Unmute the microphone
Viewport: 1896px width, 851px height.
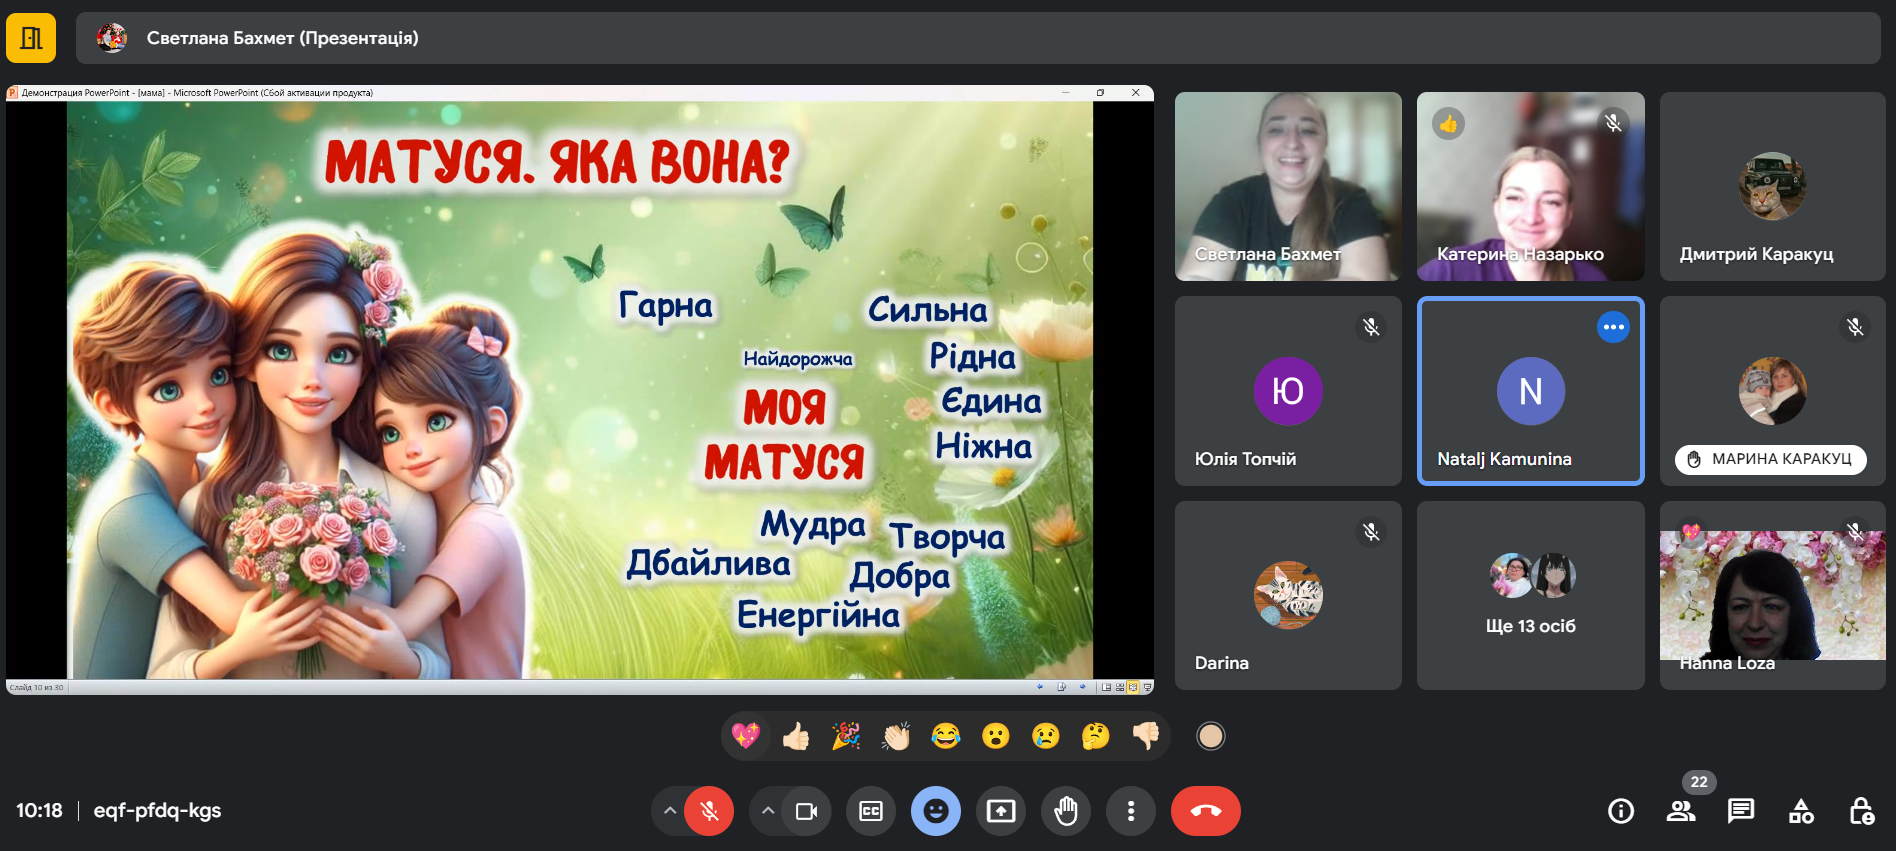pyautogui.click(x=709, y=811)
